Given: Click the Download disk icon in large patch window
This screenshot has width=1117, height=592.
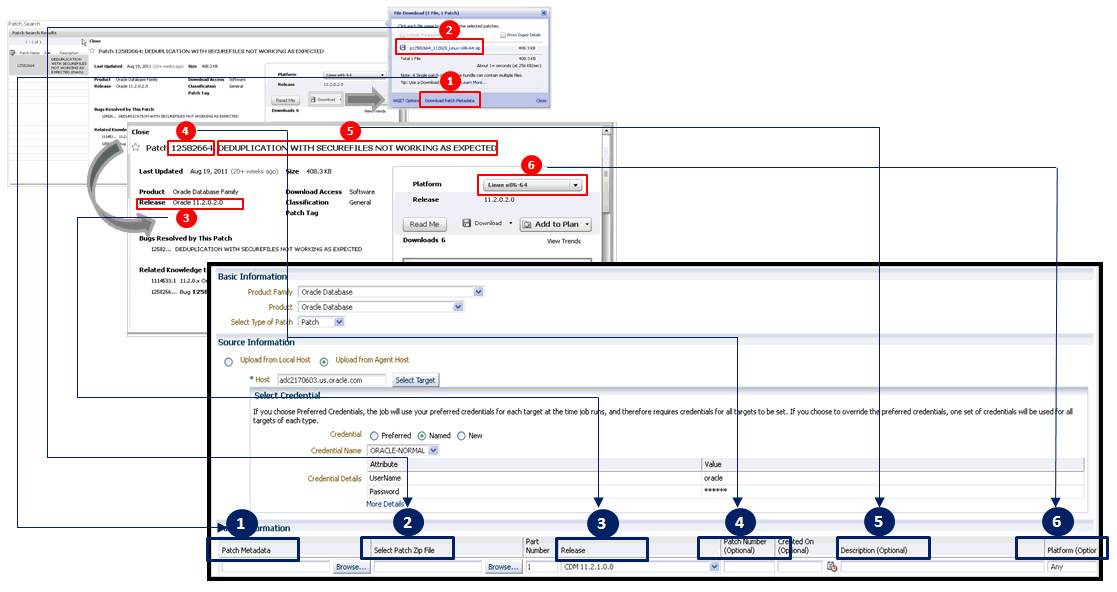Looking at the screenshot, I should (x=467, y=223).
